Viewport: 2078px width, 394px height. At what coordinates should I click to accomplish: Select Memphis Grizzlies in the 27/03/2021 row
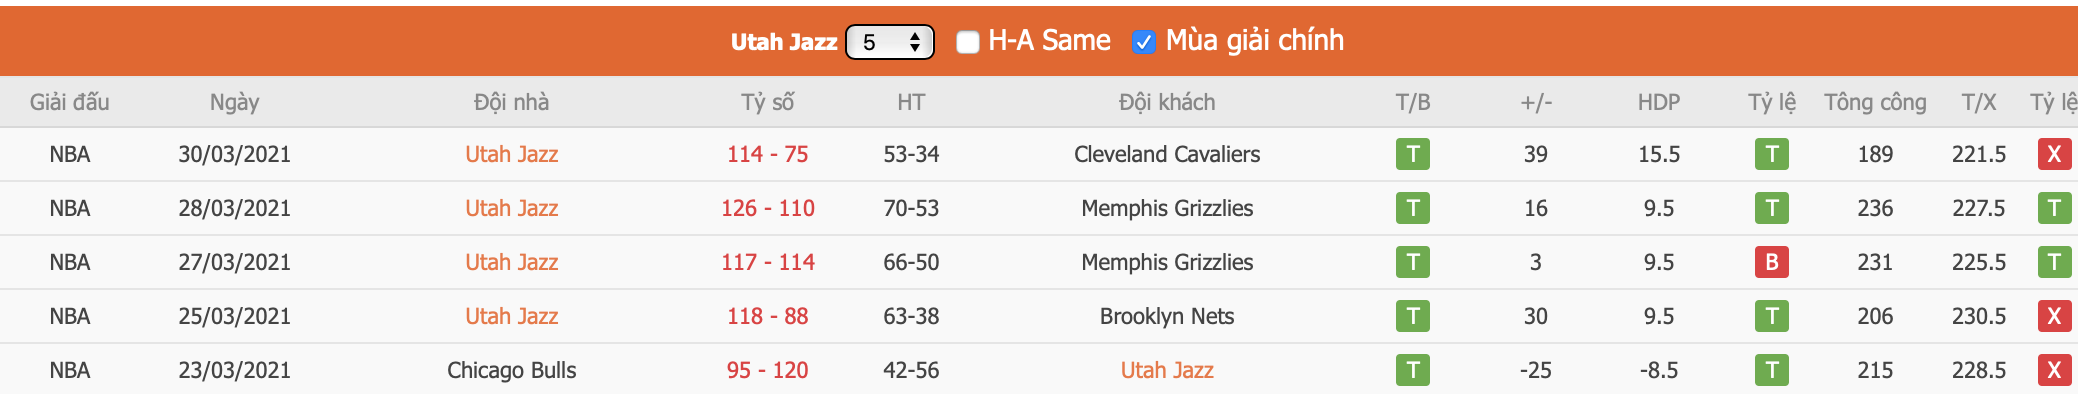[1166, 262]
